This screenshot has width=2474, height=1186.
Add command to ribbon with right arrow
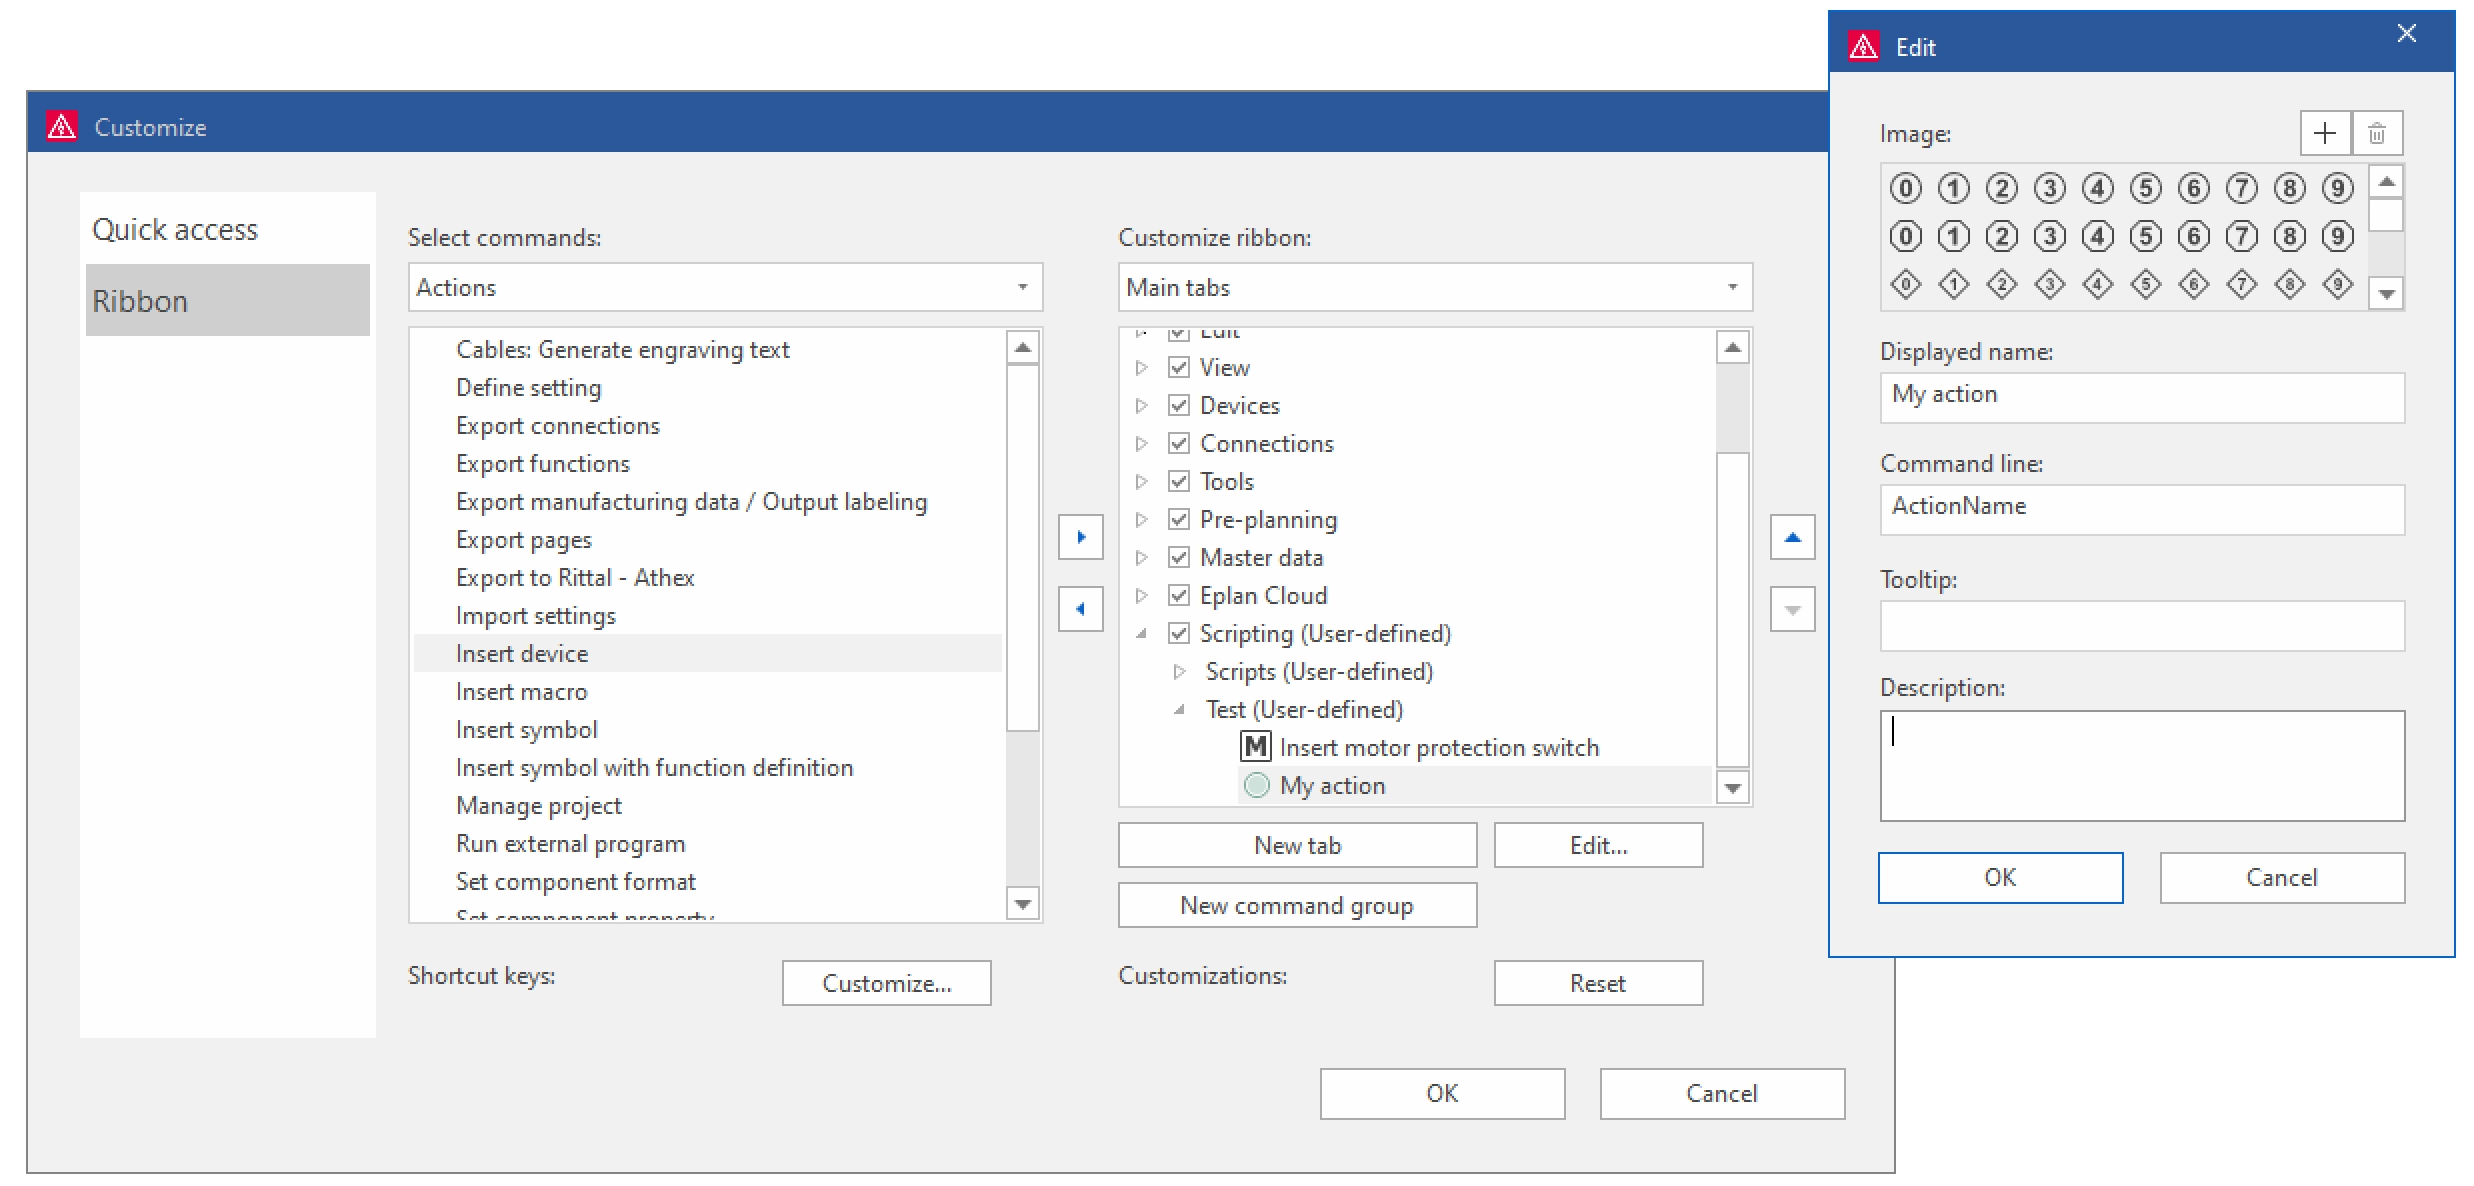coord(1081,537)
